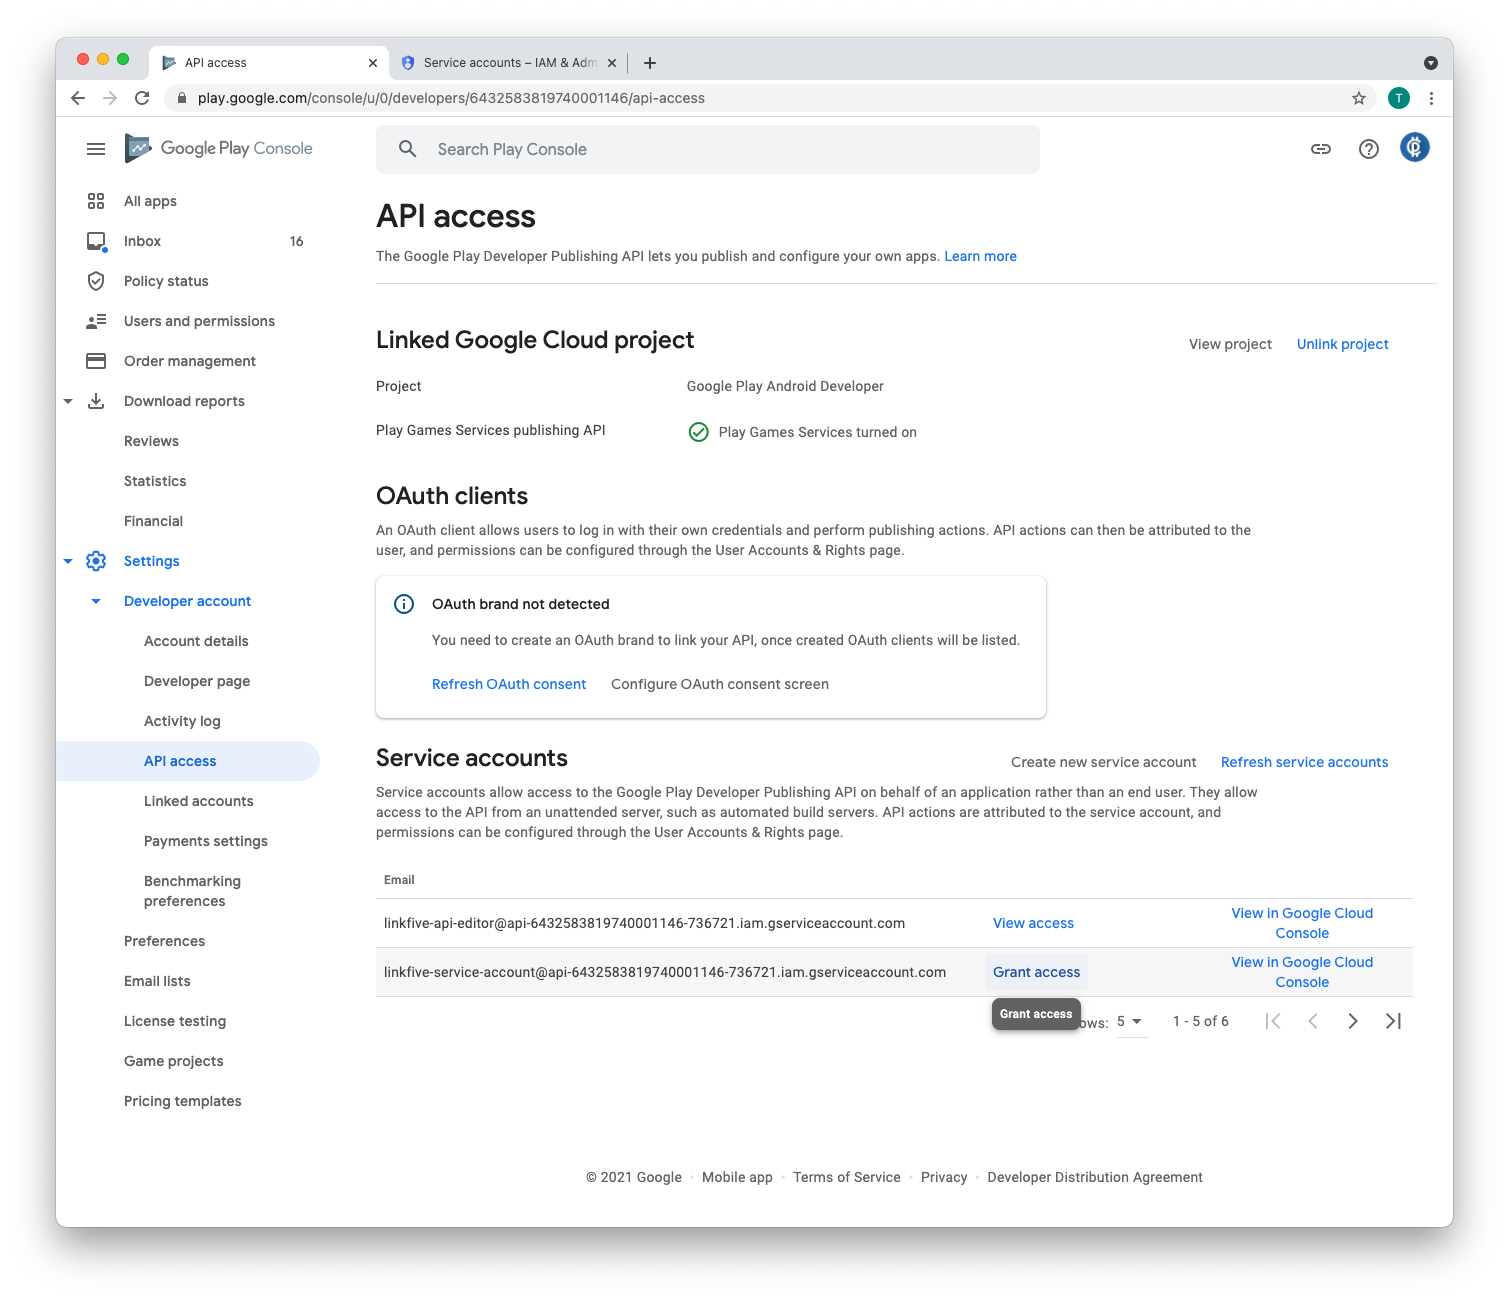
Task: Open License testing in sidebar
Action: point(175,1021)
